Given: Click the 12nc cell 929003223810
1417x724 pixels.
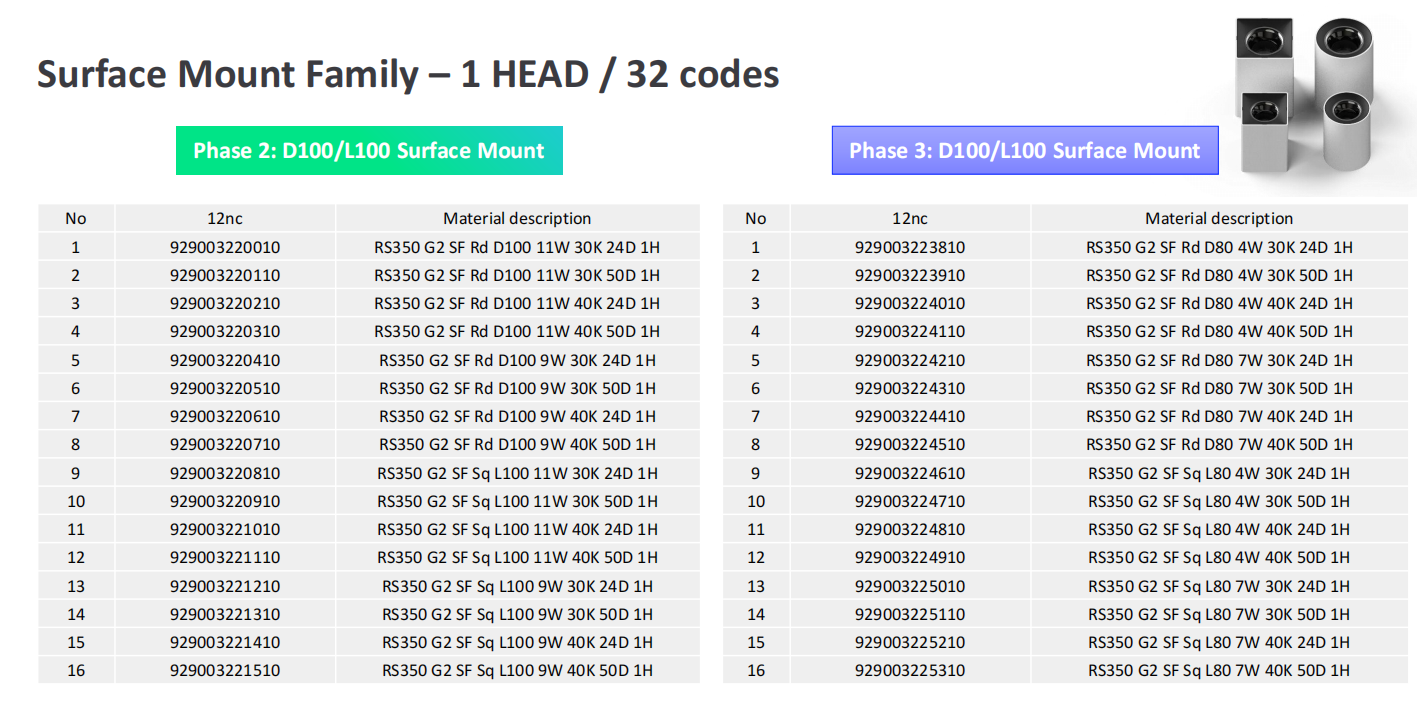Looking at the screenshot, I should [x=909, y=247].
